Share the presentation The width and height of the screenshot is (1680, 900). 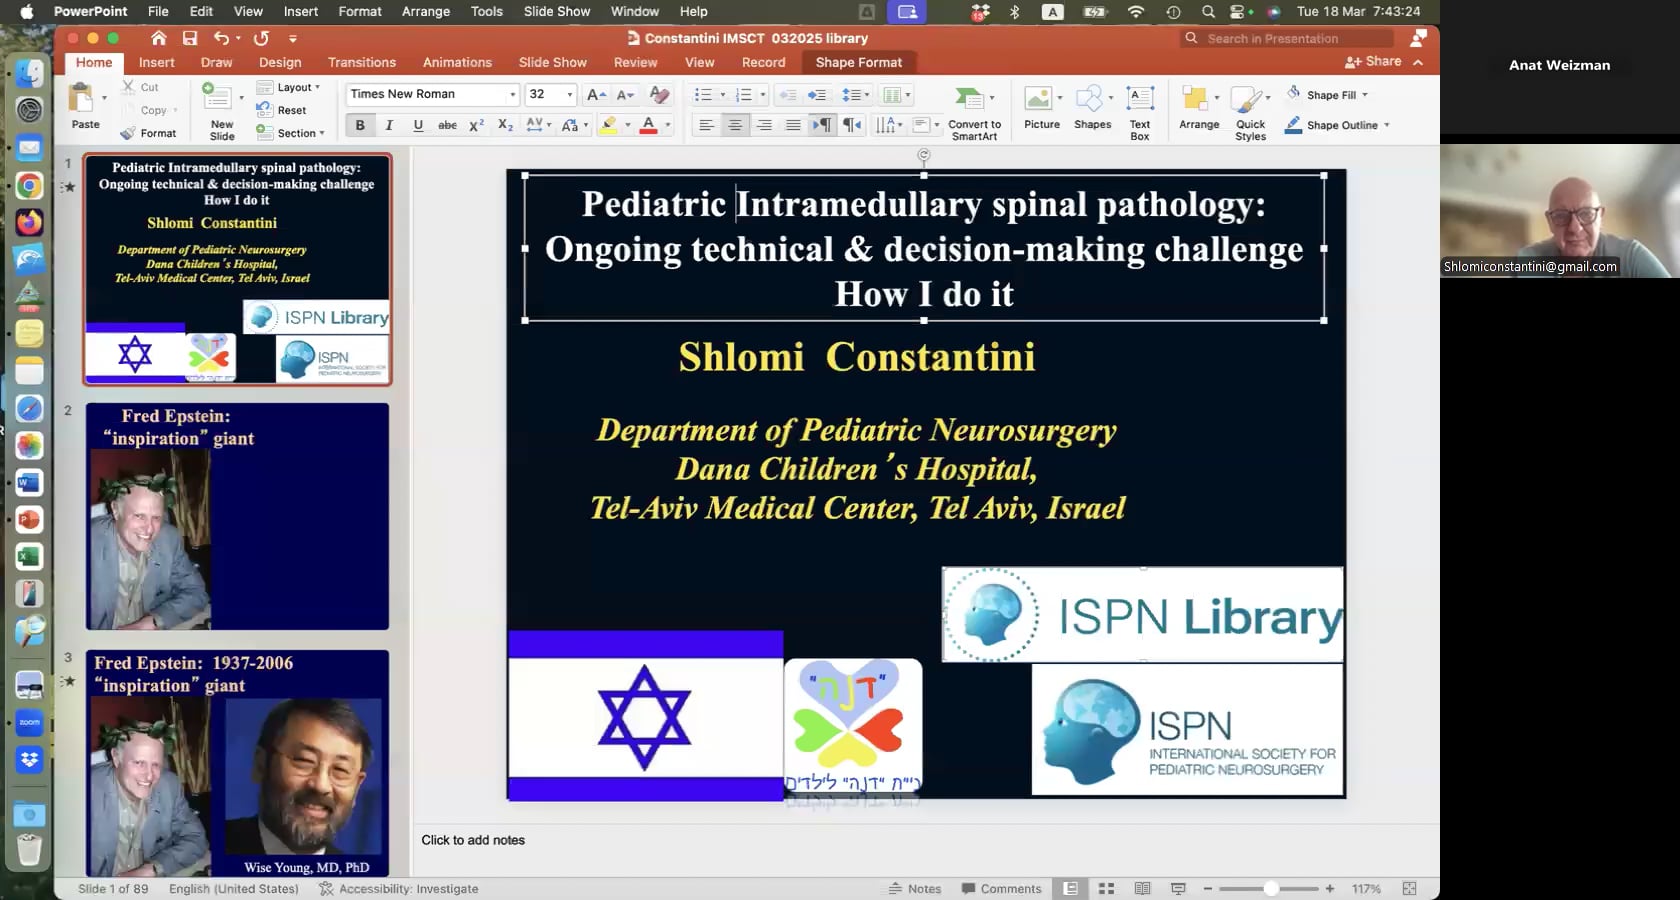[x=1373, y=61]
